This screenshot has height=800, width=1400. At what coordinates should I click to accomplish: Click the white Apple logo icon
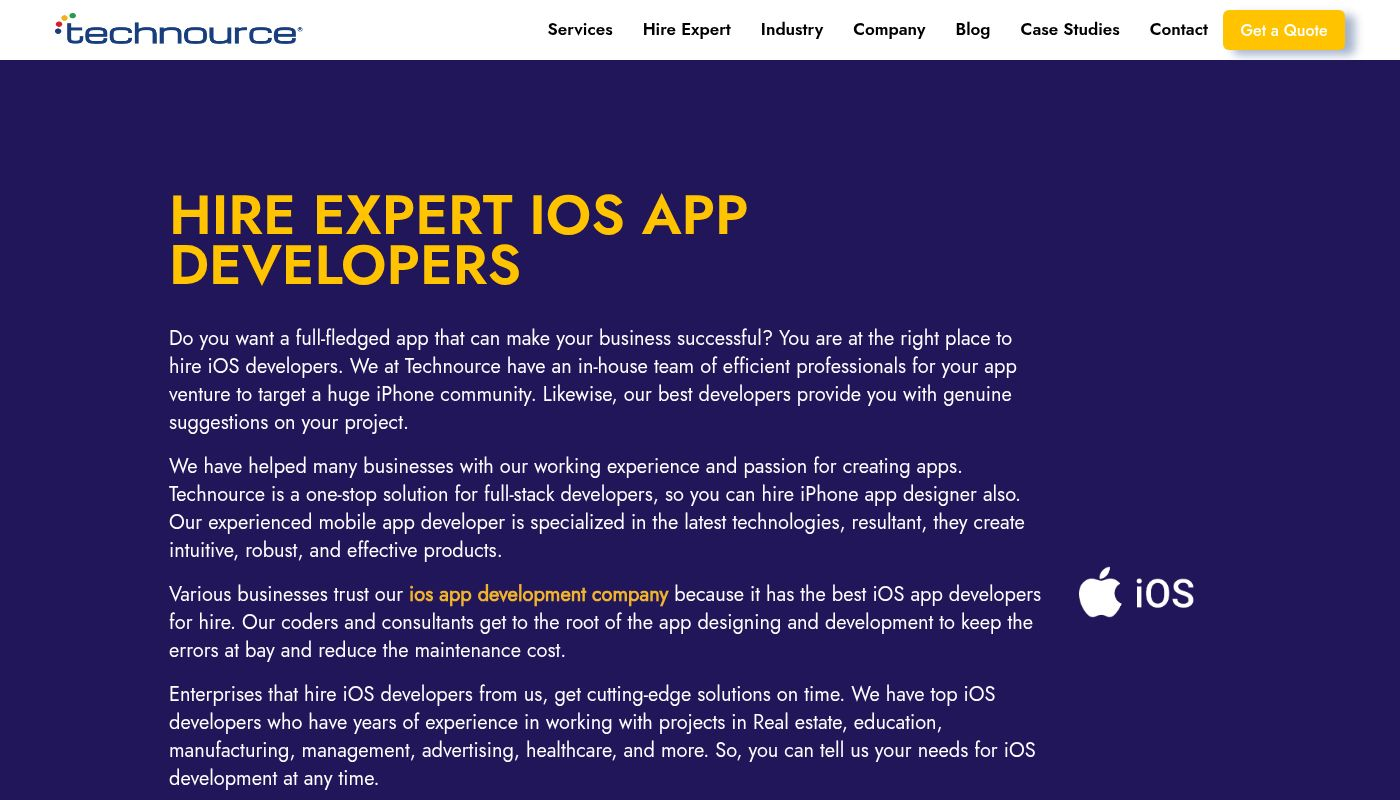[1100, 592]
